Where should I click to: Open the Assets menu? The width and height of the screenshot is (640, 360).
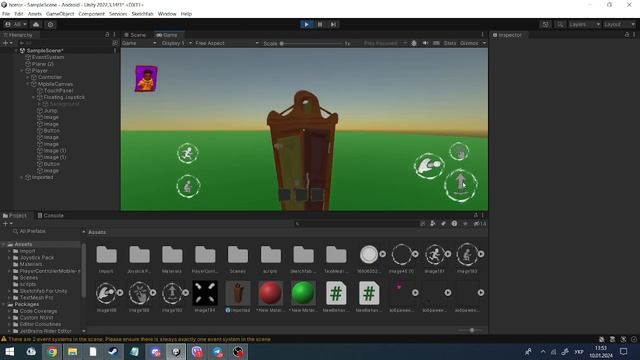pyautogui.click(x=35, y=14)
